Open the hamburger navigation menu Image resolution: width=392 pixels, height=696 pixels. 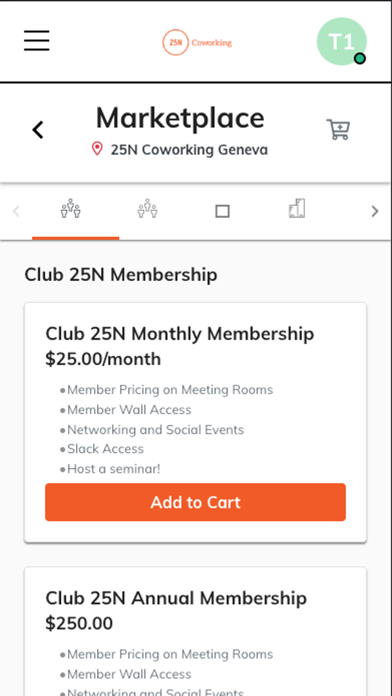[x=37, y=41]
